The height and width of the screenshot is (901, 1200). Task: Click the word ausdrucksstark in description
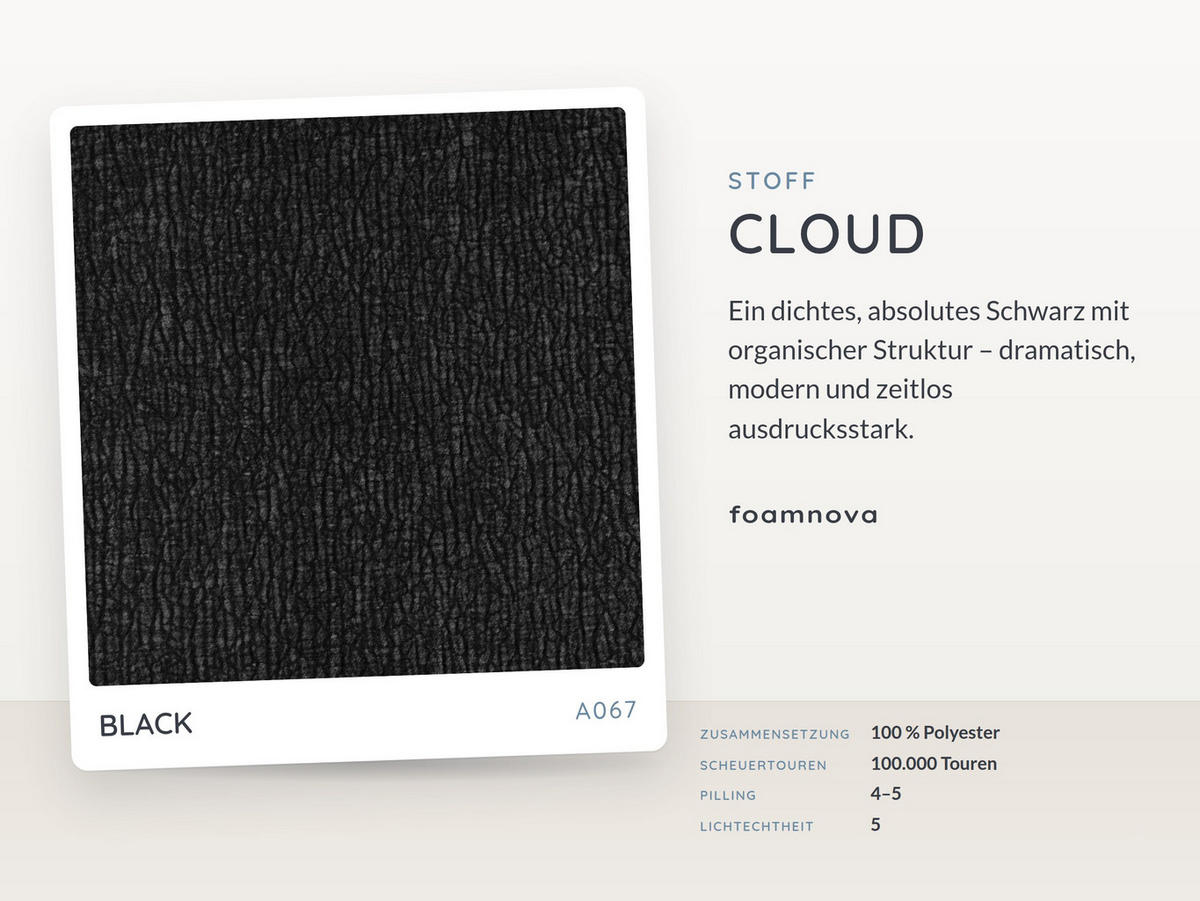tap(821, 430)
